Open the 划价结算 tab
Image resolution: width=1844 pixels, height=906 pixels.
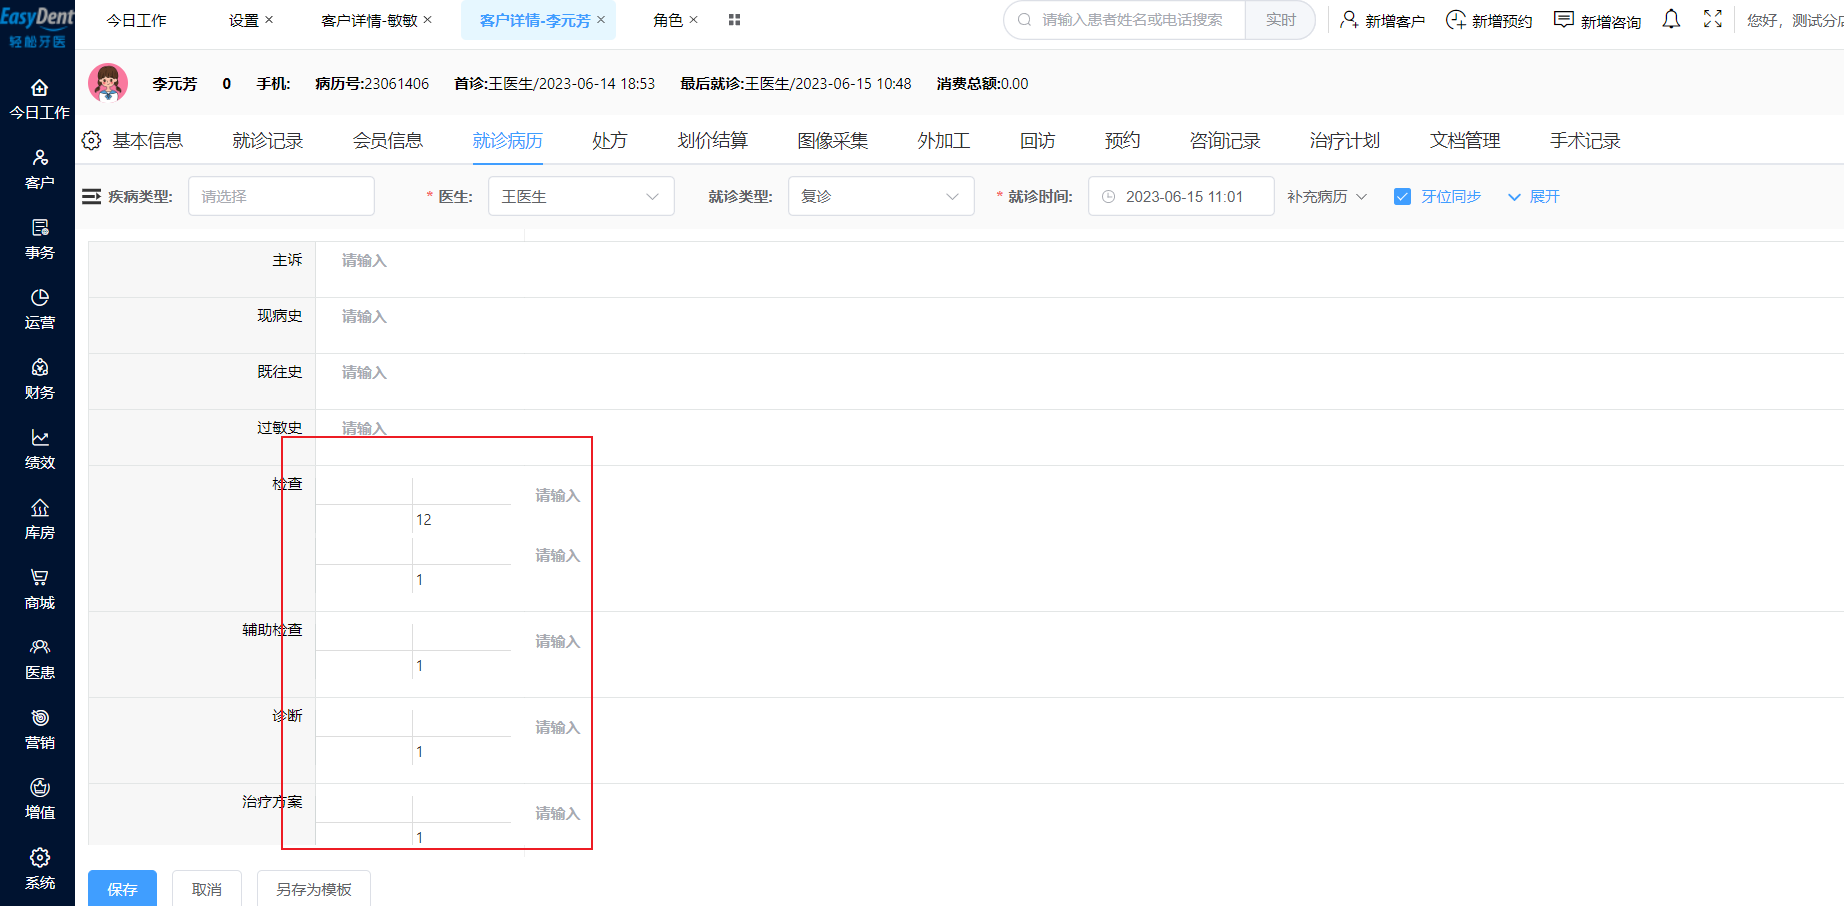pos(713,141)
